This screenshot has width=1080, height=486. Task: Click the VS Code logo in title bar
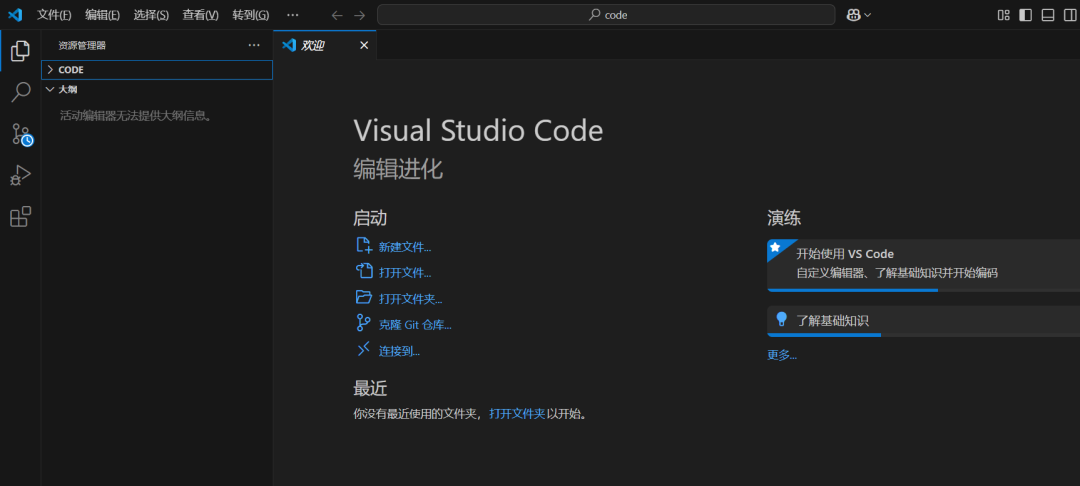(15, 14)
